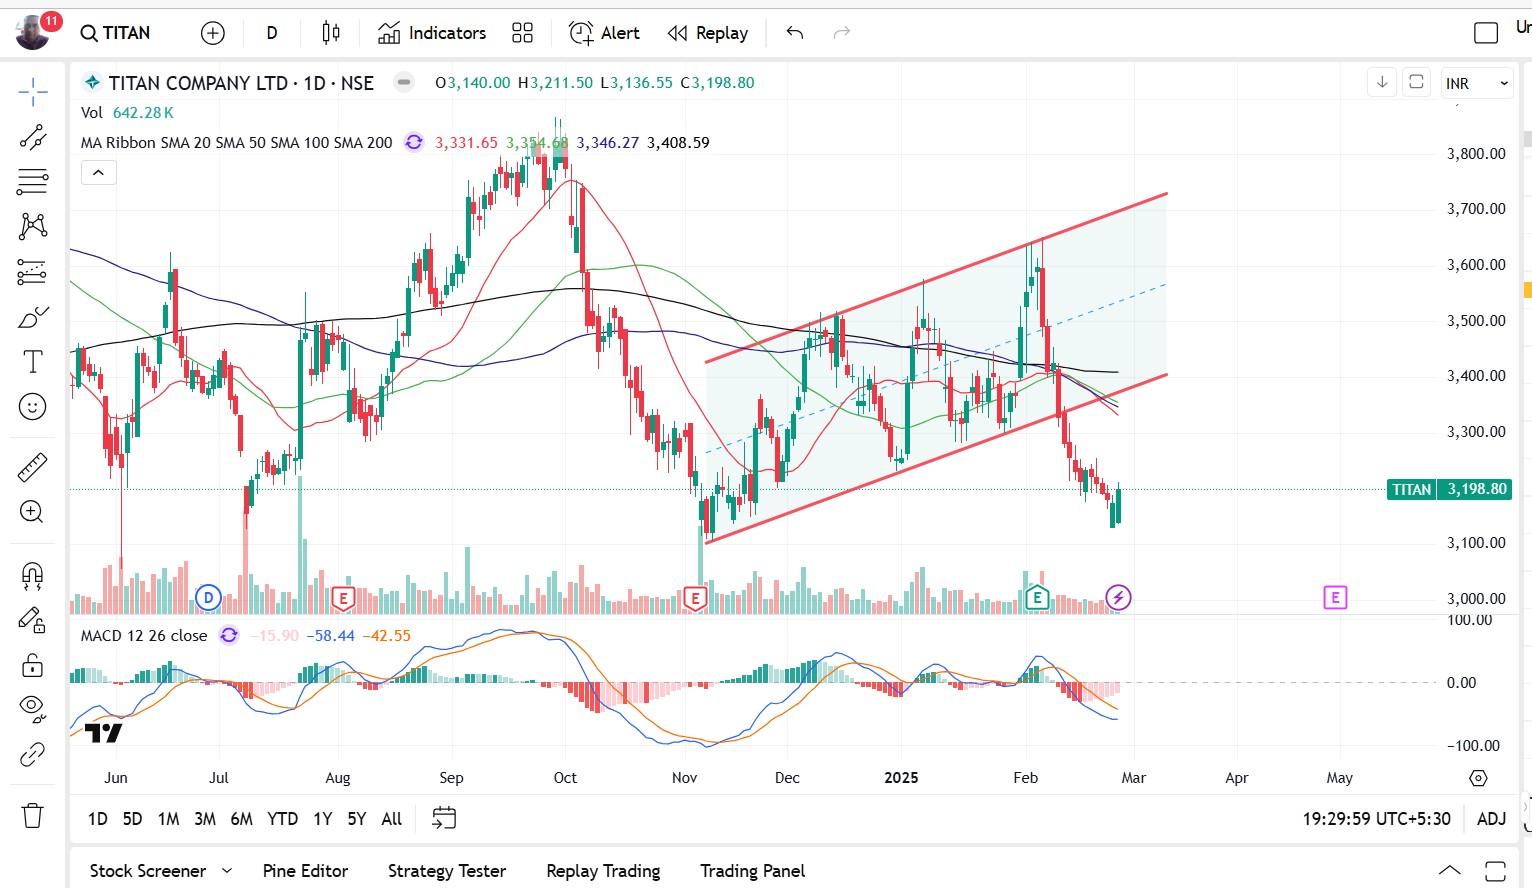
Task: Click the TITAN price label 3,198.80
Action: click(x=1449, y=489)
